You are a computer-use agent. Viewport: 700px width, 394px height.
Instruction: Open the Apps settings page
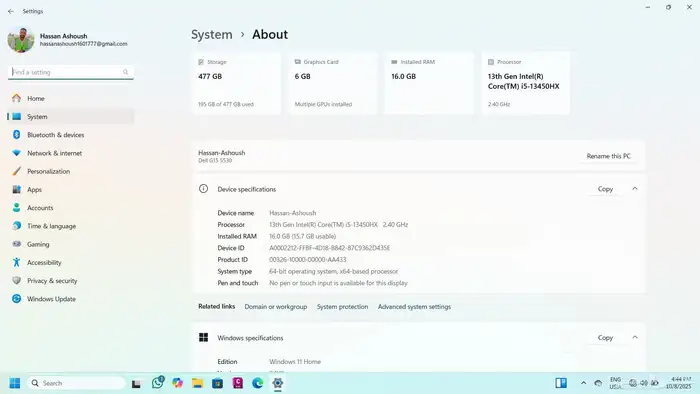click(71, 190)
